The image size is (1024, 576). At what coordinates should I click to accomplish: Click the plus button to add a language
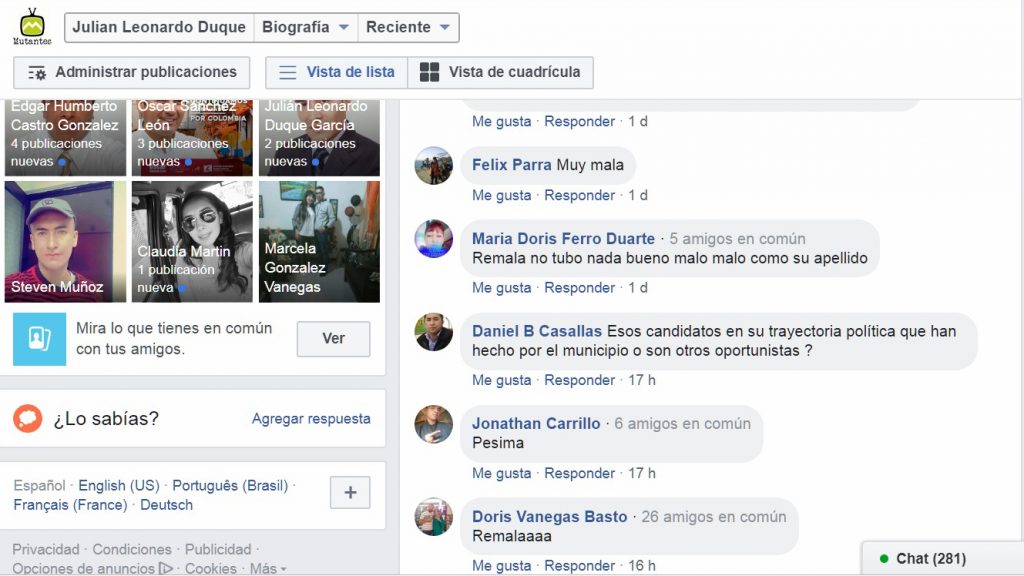click(350, 492)
